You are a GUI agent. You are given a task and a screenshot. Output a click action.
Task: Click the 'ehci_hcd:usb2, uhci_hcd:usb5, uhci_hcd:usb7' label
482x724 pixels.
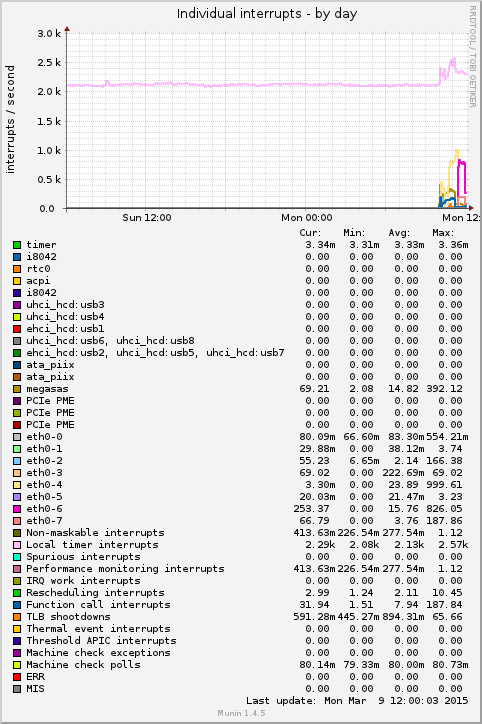[155, 353]
